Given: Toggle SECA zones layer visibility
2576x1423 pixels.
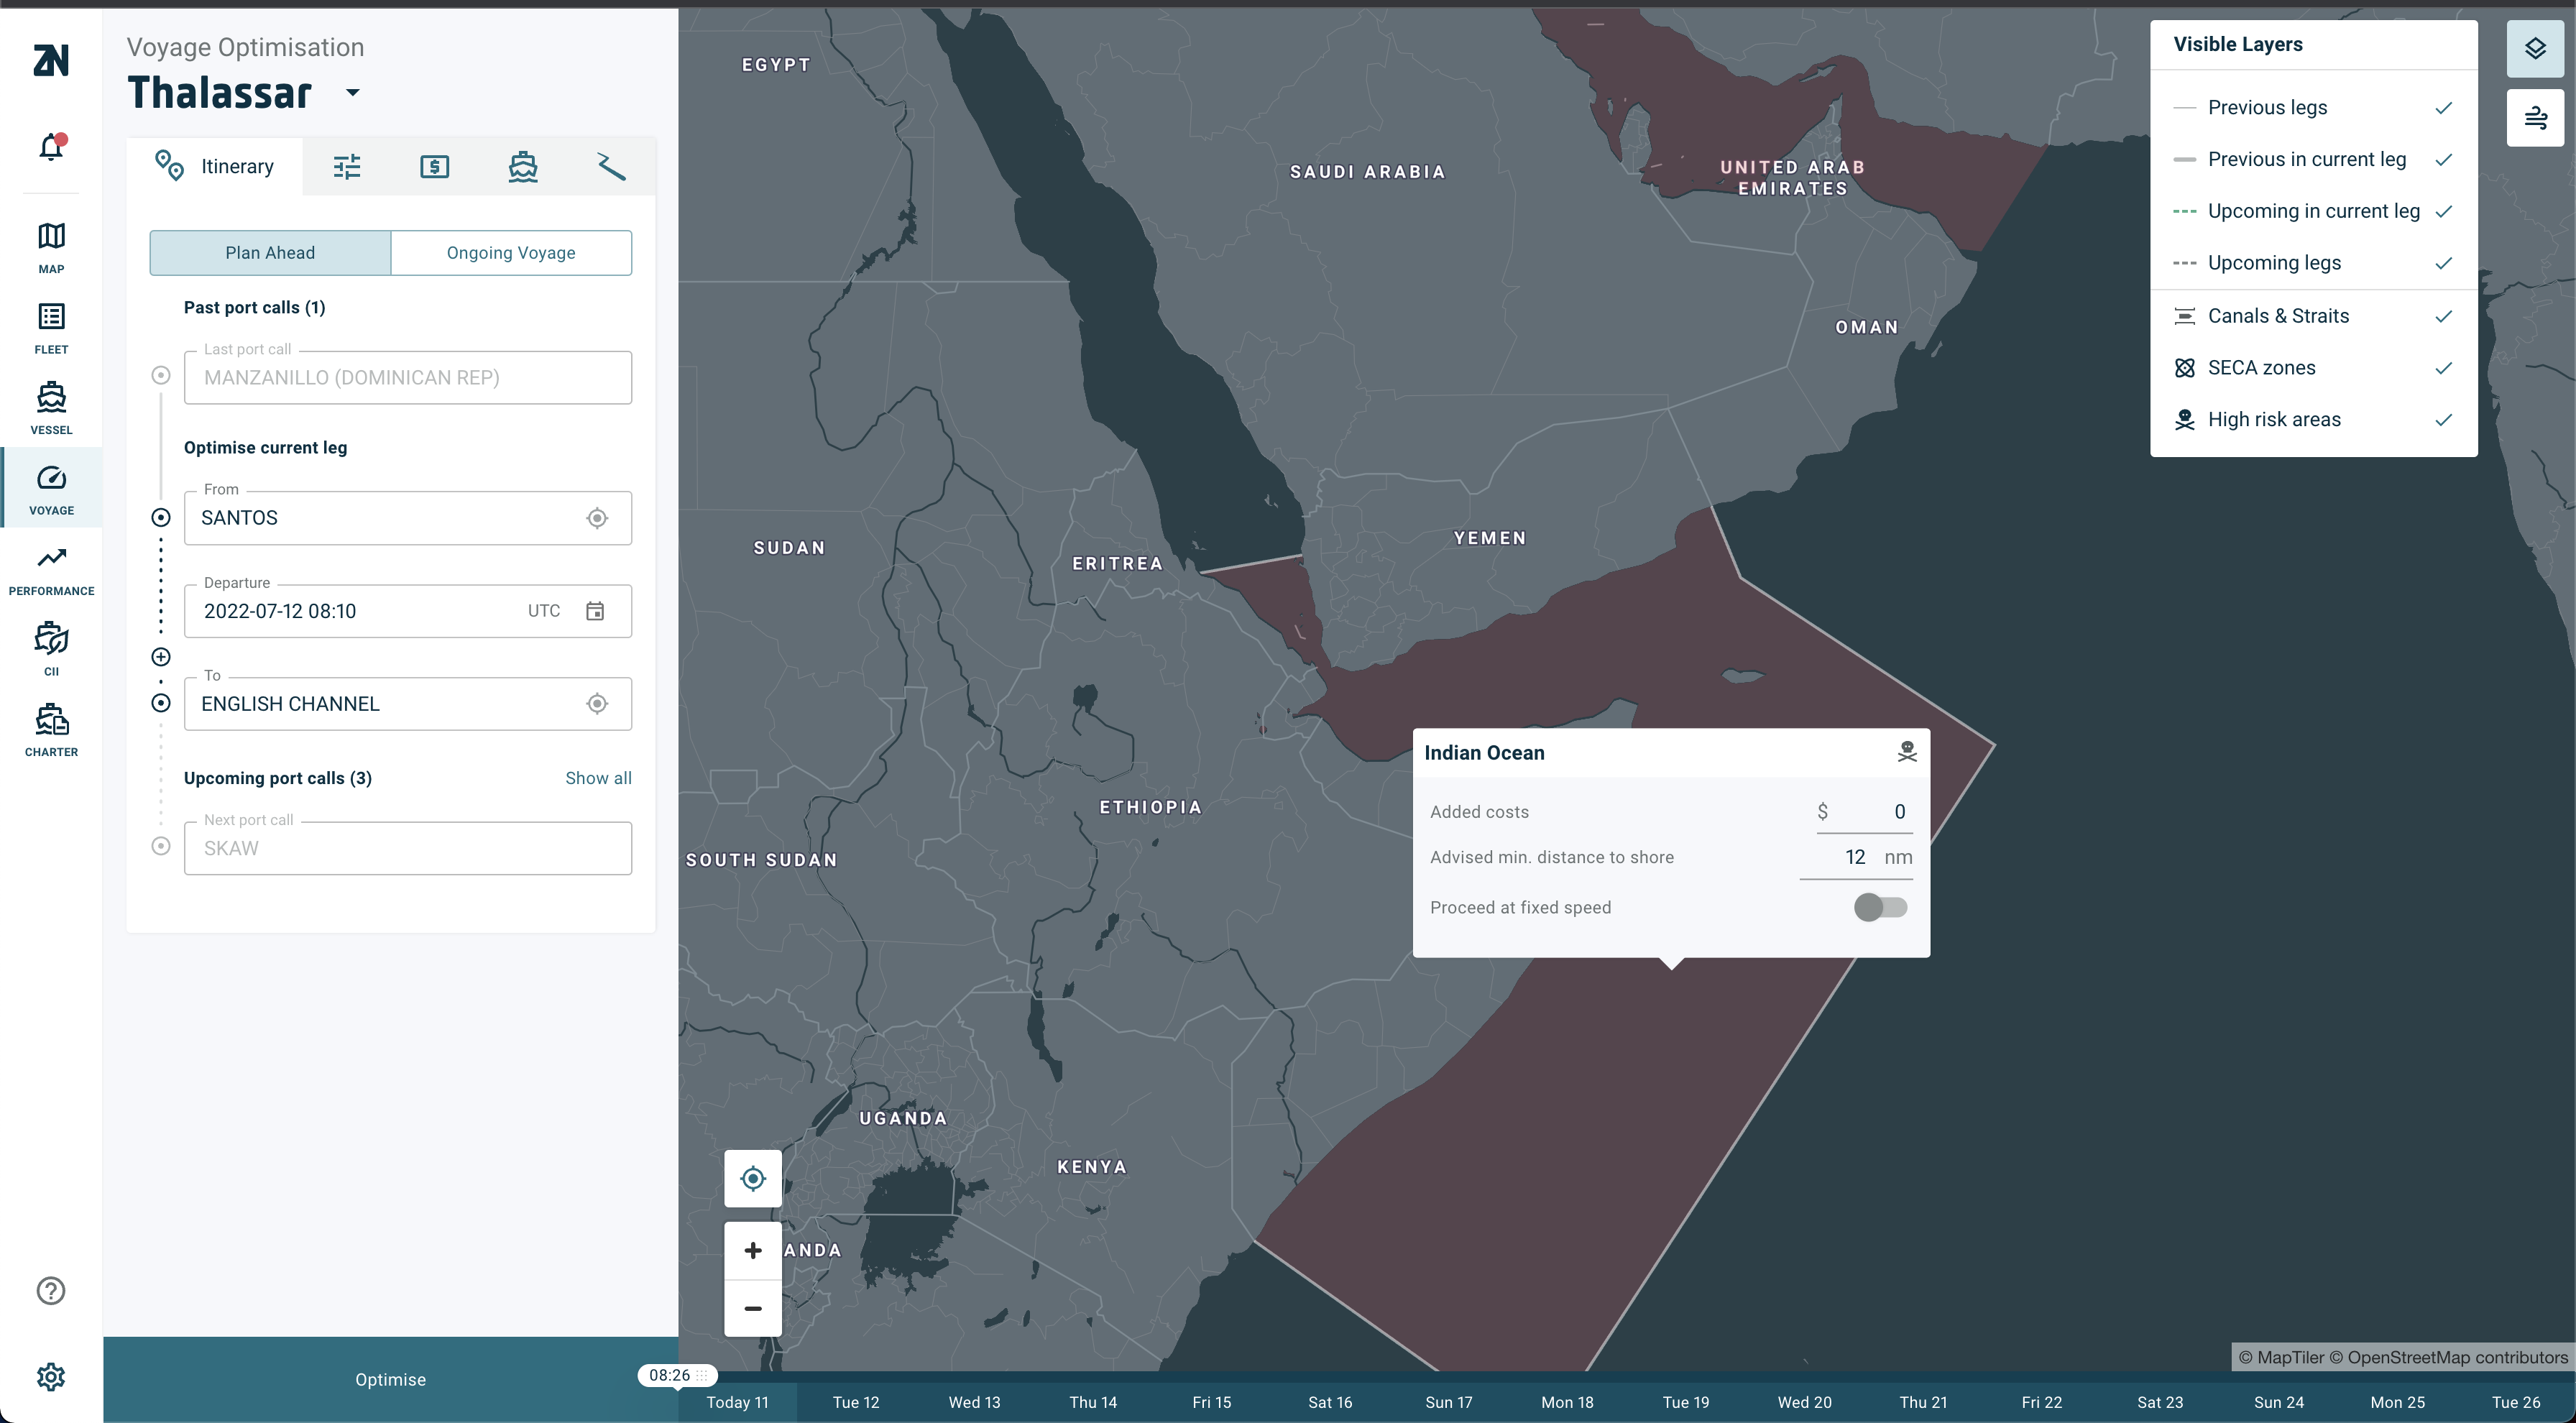Looking at the screenshot, I should tap(2443, 368).
